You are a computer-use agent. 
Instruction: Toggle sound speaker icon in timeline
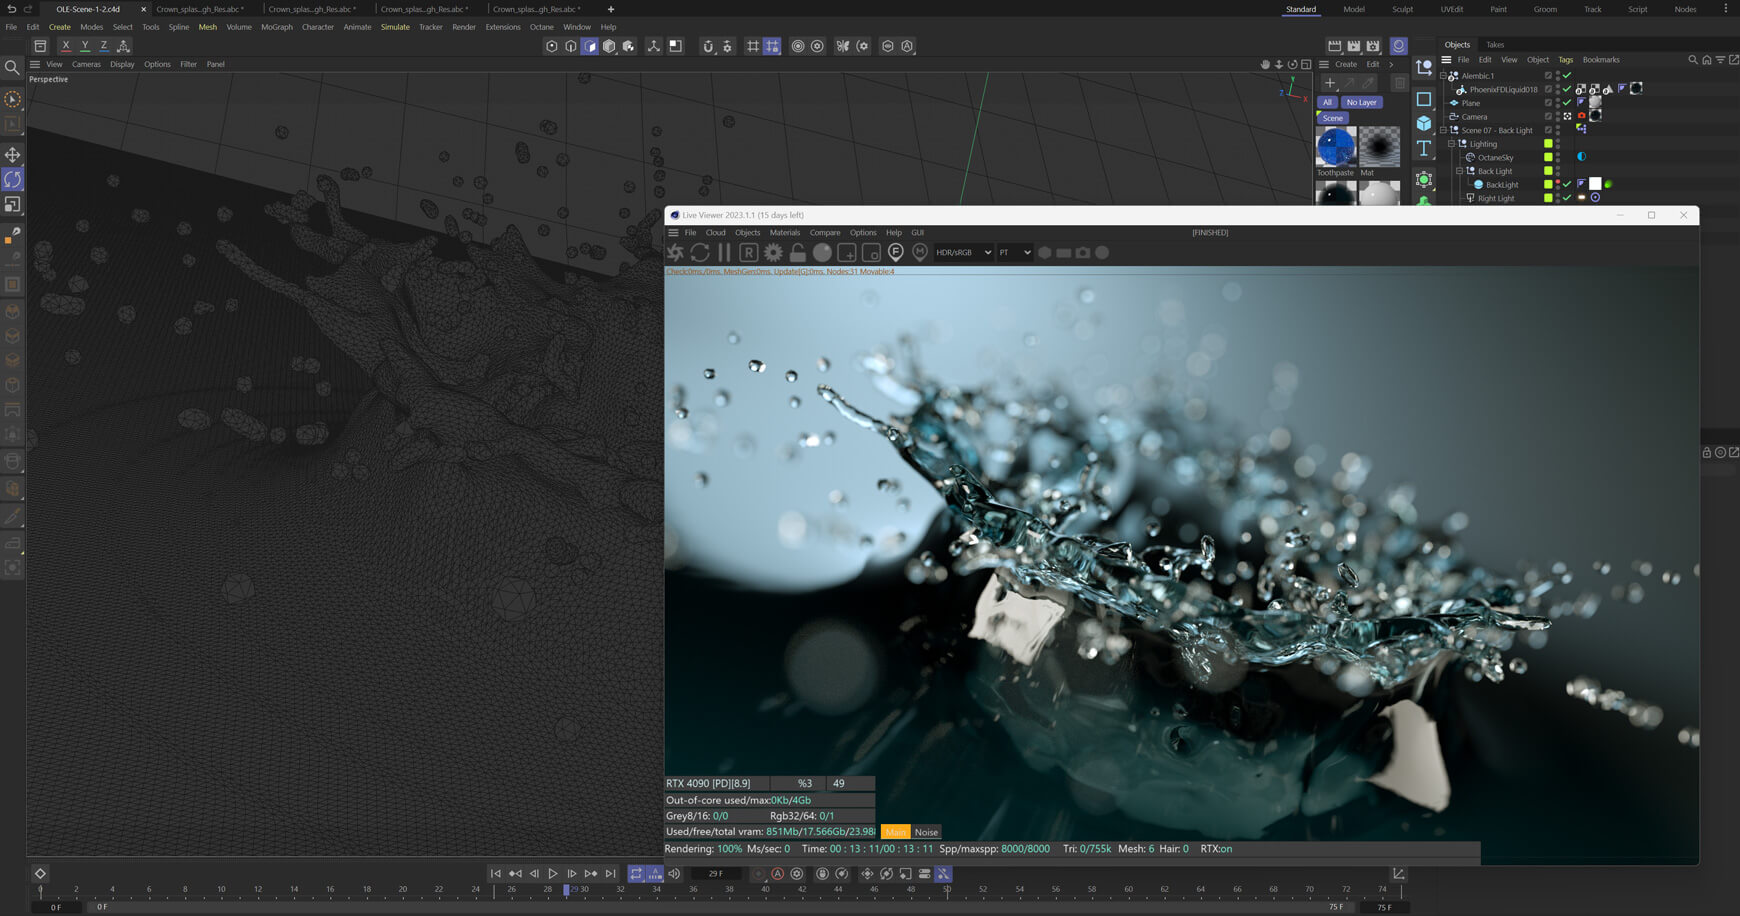pos(674,874)
